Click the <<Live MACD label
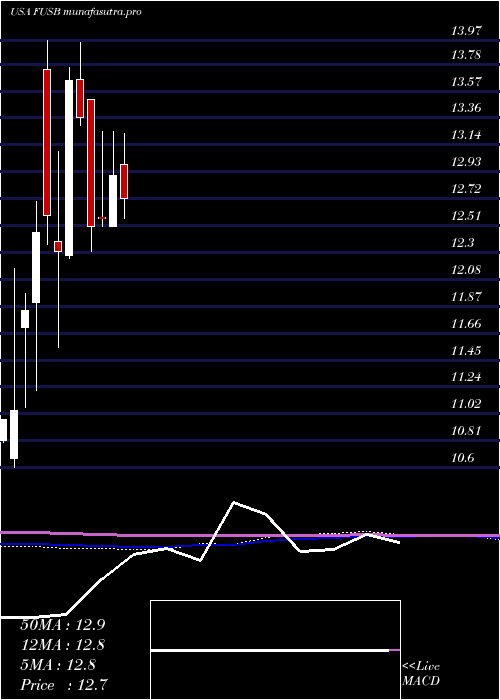The height and width of the screenshot is (700, 500). pyautogui.click(x=421, y=674)
